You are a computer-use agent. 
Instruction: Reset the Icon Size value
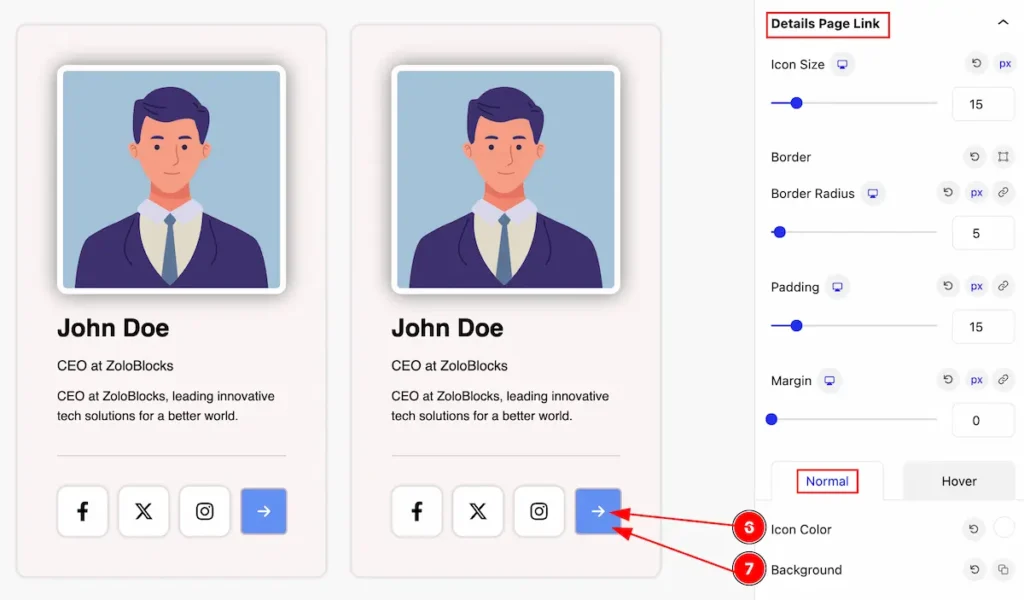click(976, 64)
